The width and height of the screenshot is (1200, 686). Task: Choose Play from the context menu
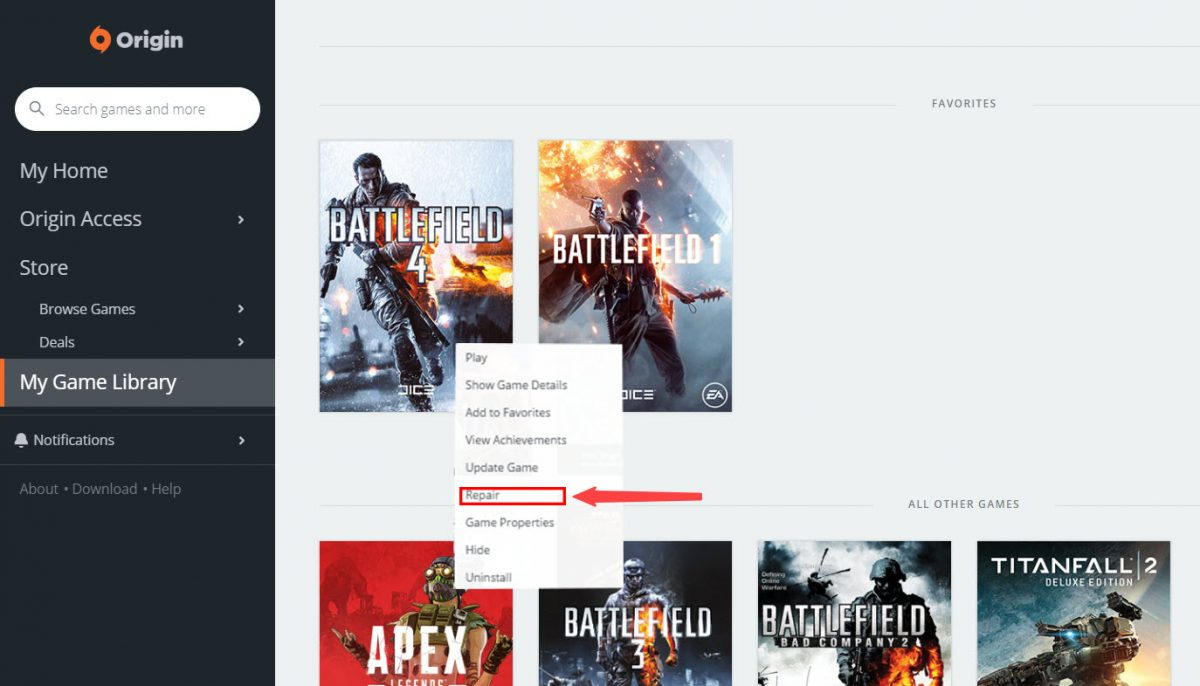click(x=476, y=357)
